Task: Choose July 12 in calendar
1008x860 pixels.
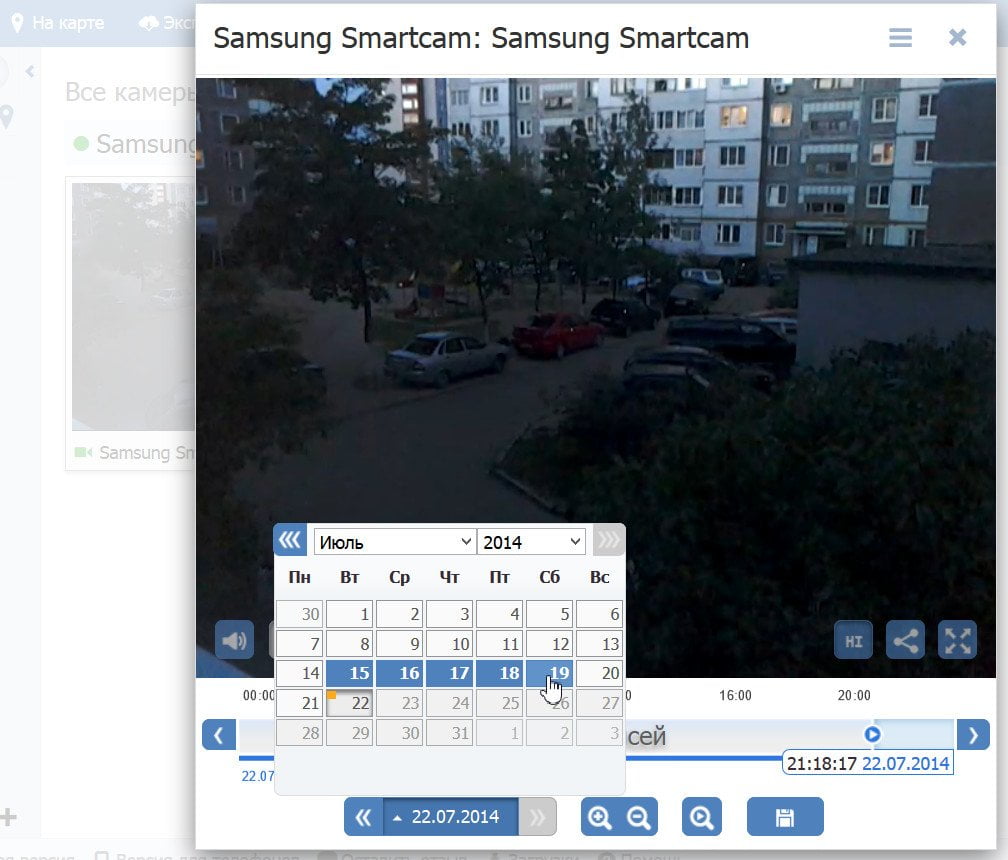Action: tap(549, 643)
